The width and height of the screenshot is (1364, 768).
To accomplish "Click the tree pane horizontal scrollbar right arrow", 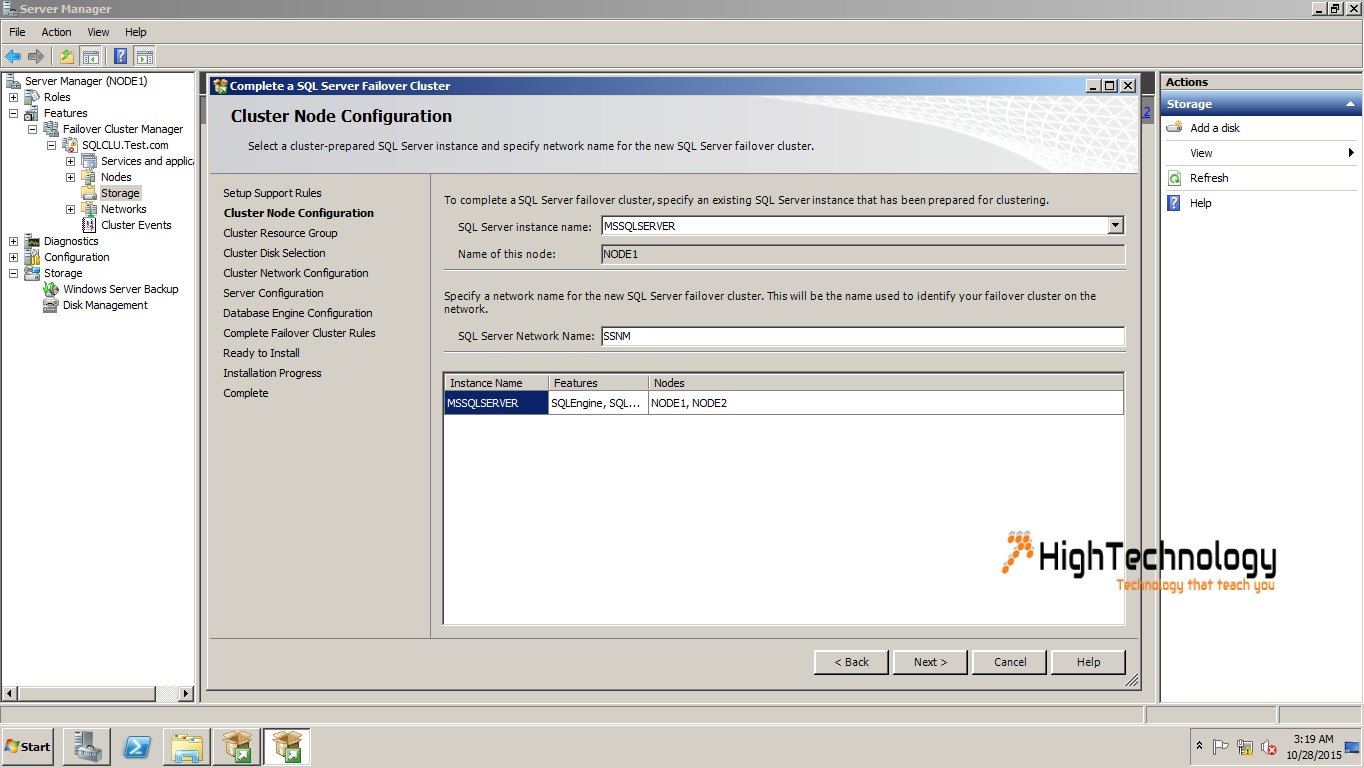I will click(186, 693).
